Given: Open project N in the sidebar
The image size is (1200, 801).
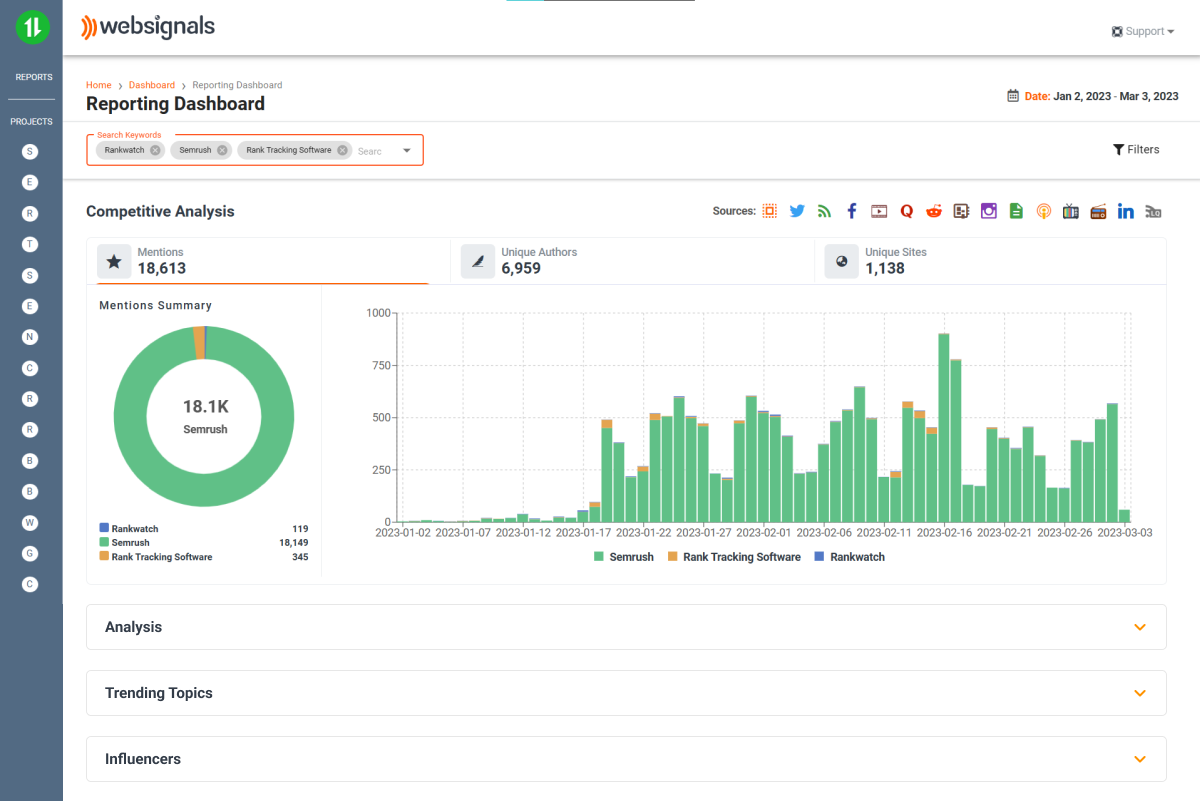Looking at the screenshot, I should click(x=30, y=337).
